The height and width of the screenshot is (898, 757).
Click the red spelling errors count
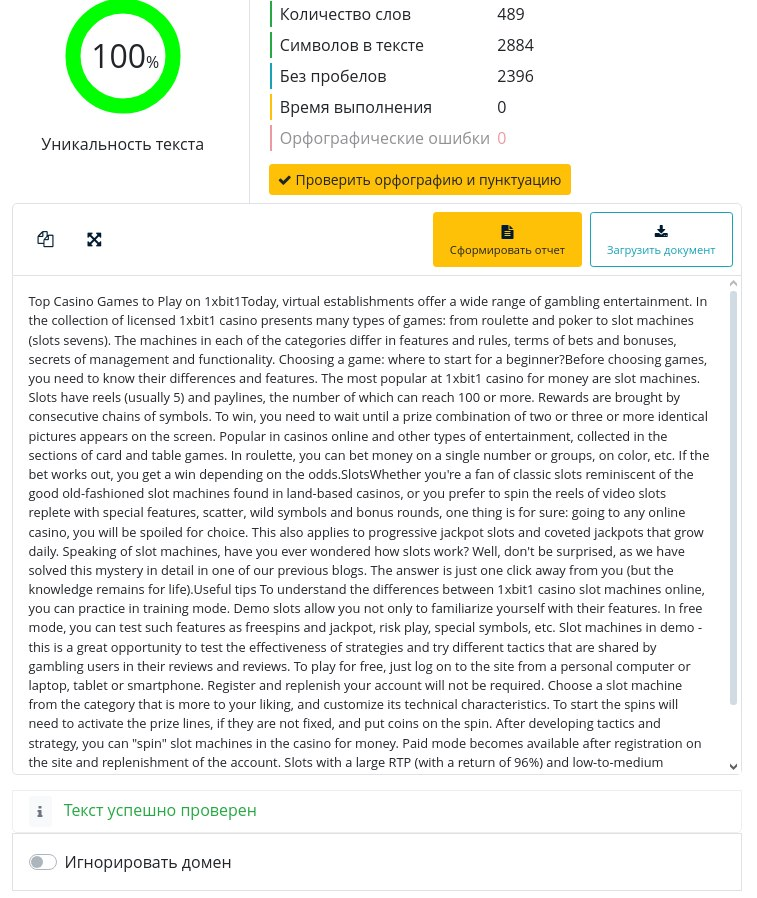tap(502, 138)
